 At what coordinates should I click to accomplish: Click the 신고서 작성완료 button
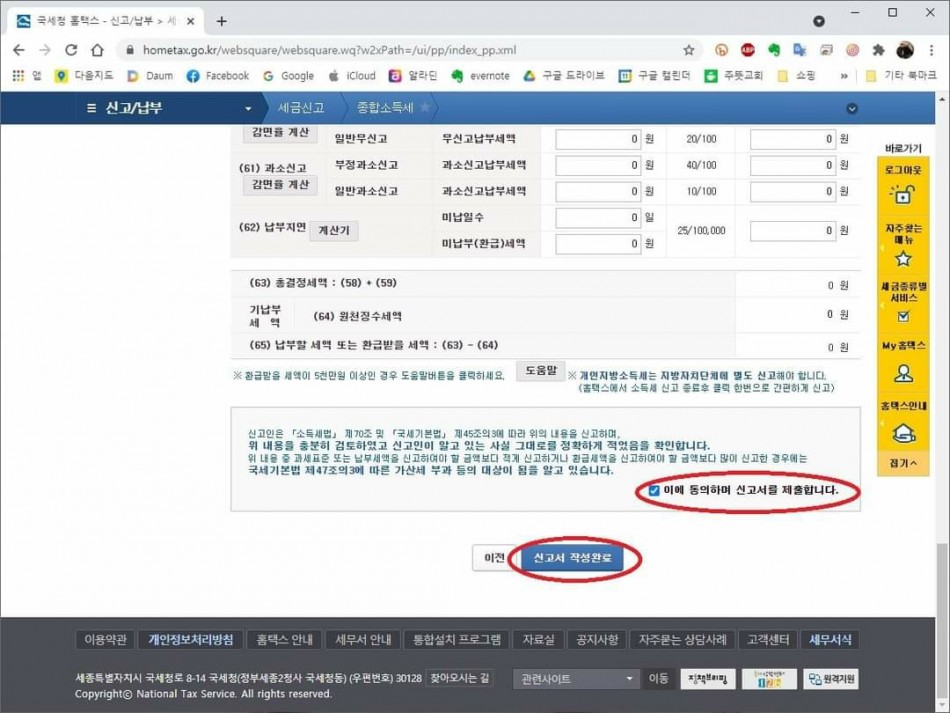click(571, 559)
